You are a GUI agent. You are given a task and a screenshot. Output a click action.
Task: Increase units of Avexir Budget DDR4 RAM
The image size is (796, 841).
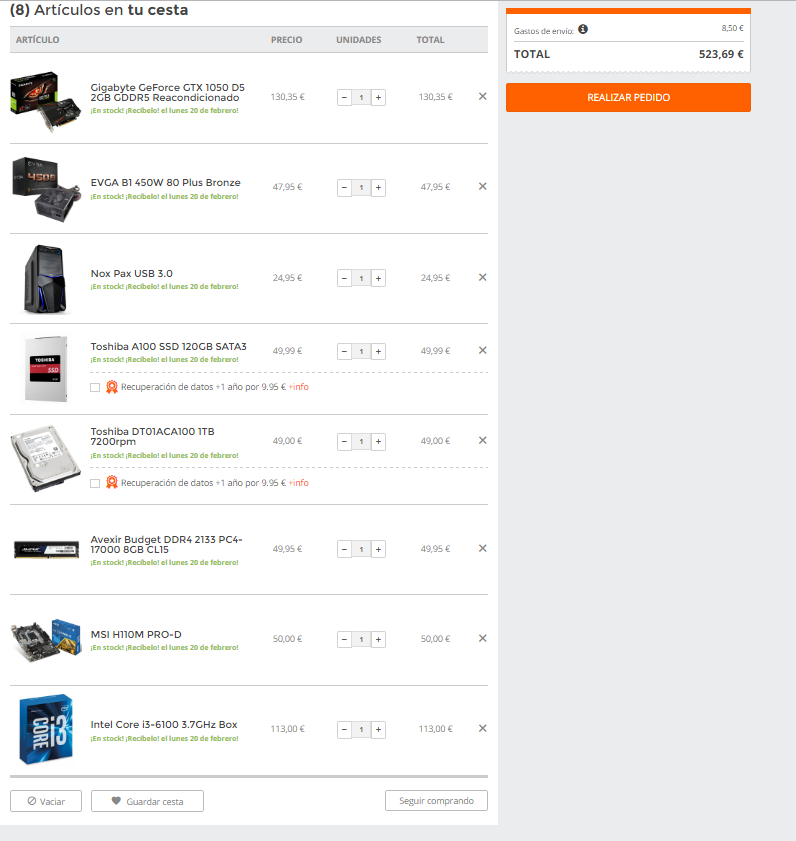coord(378,549)
